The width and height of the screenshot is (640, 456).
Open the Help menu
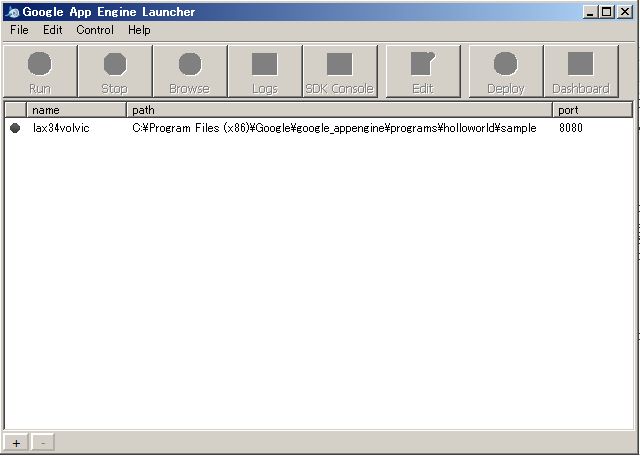[139, 30]
